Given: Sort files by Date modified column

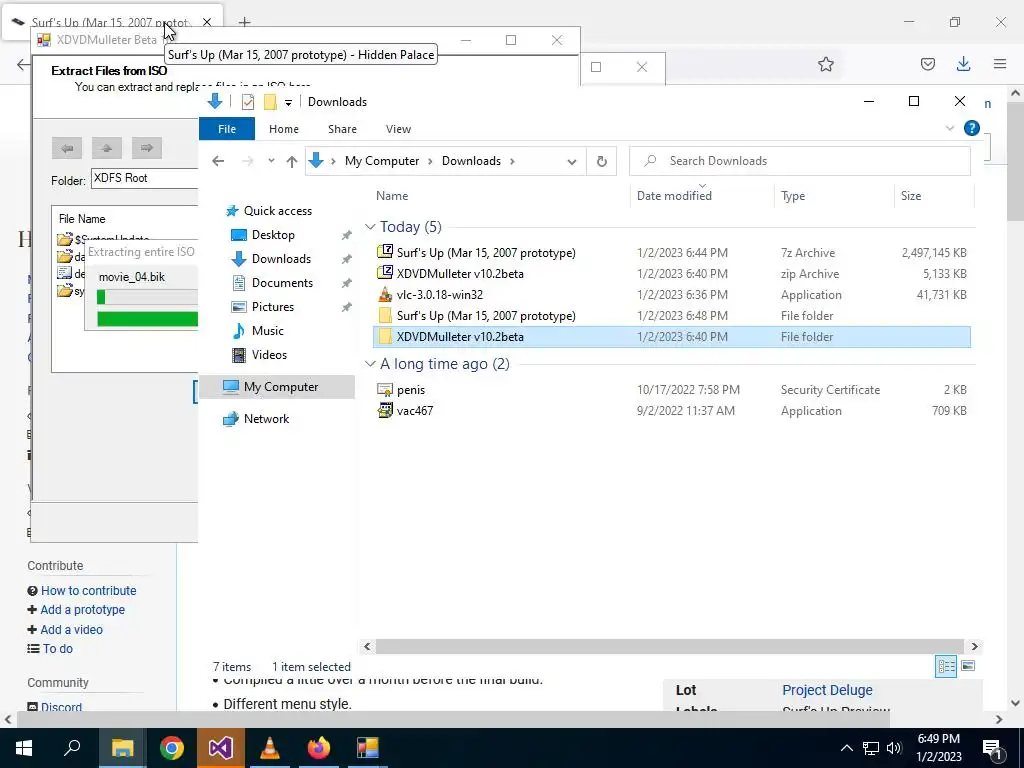Looking at the screenshot, I should [674, 195].
